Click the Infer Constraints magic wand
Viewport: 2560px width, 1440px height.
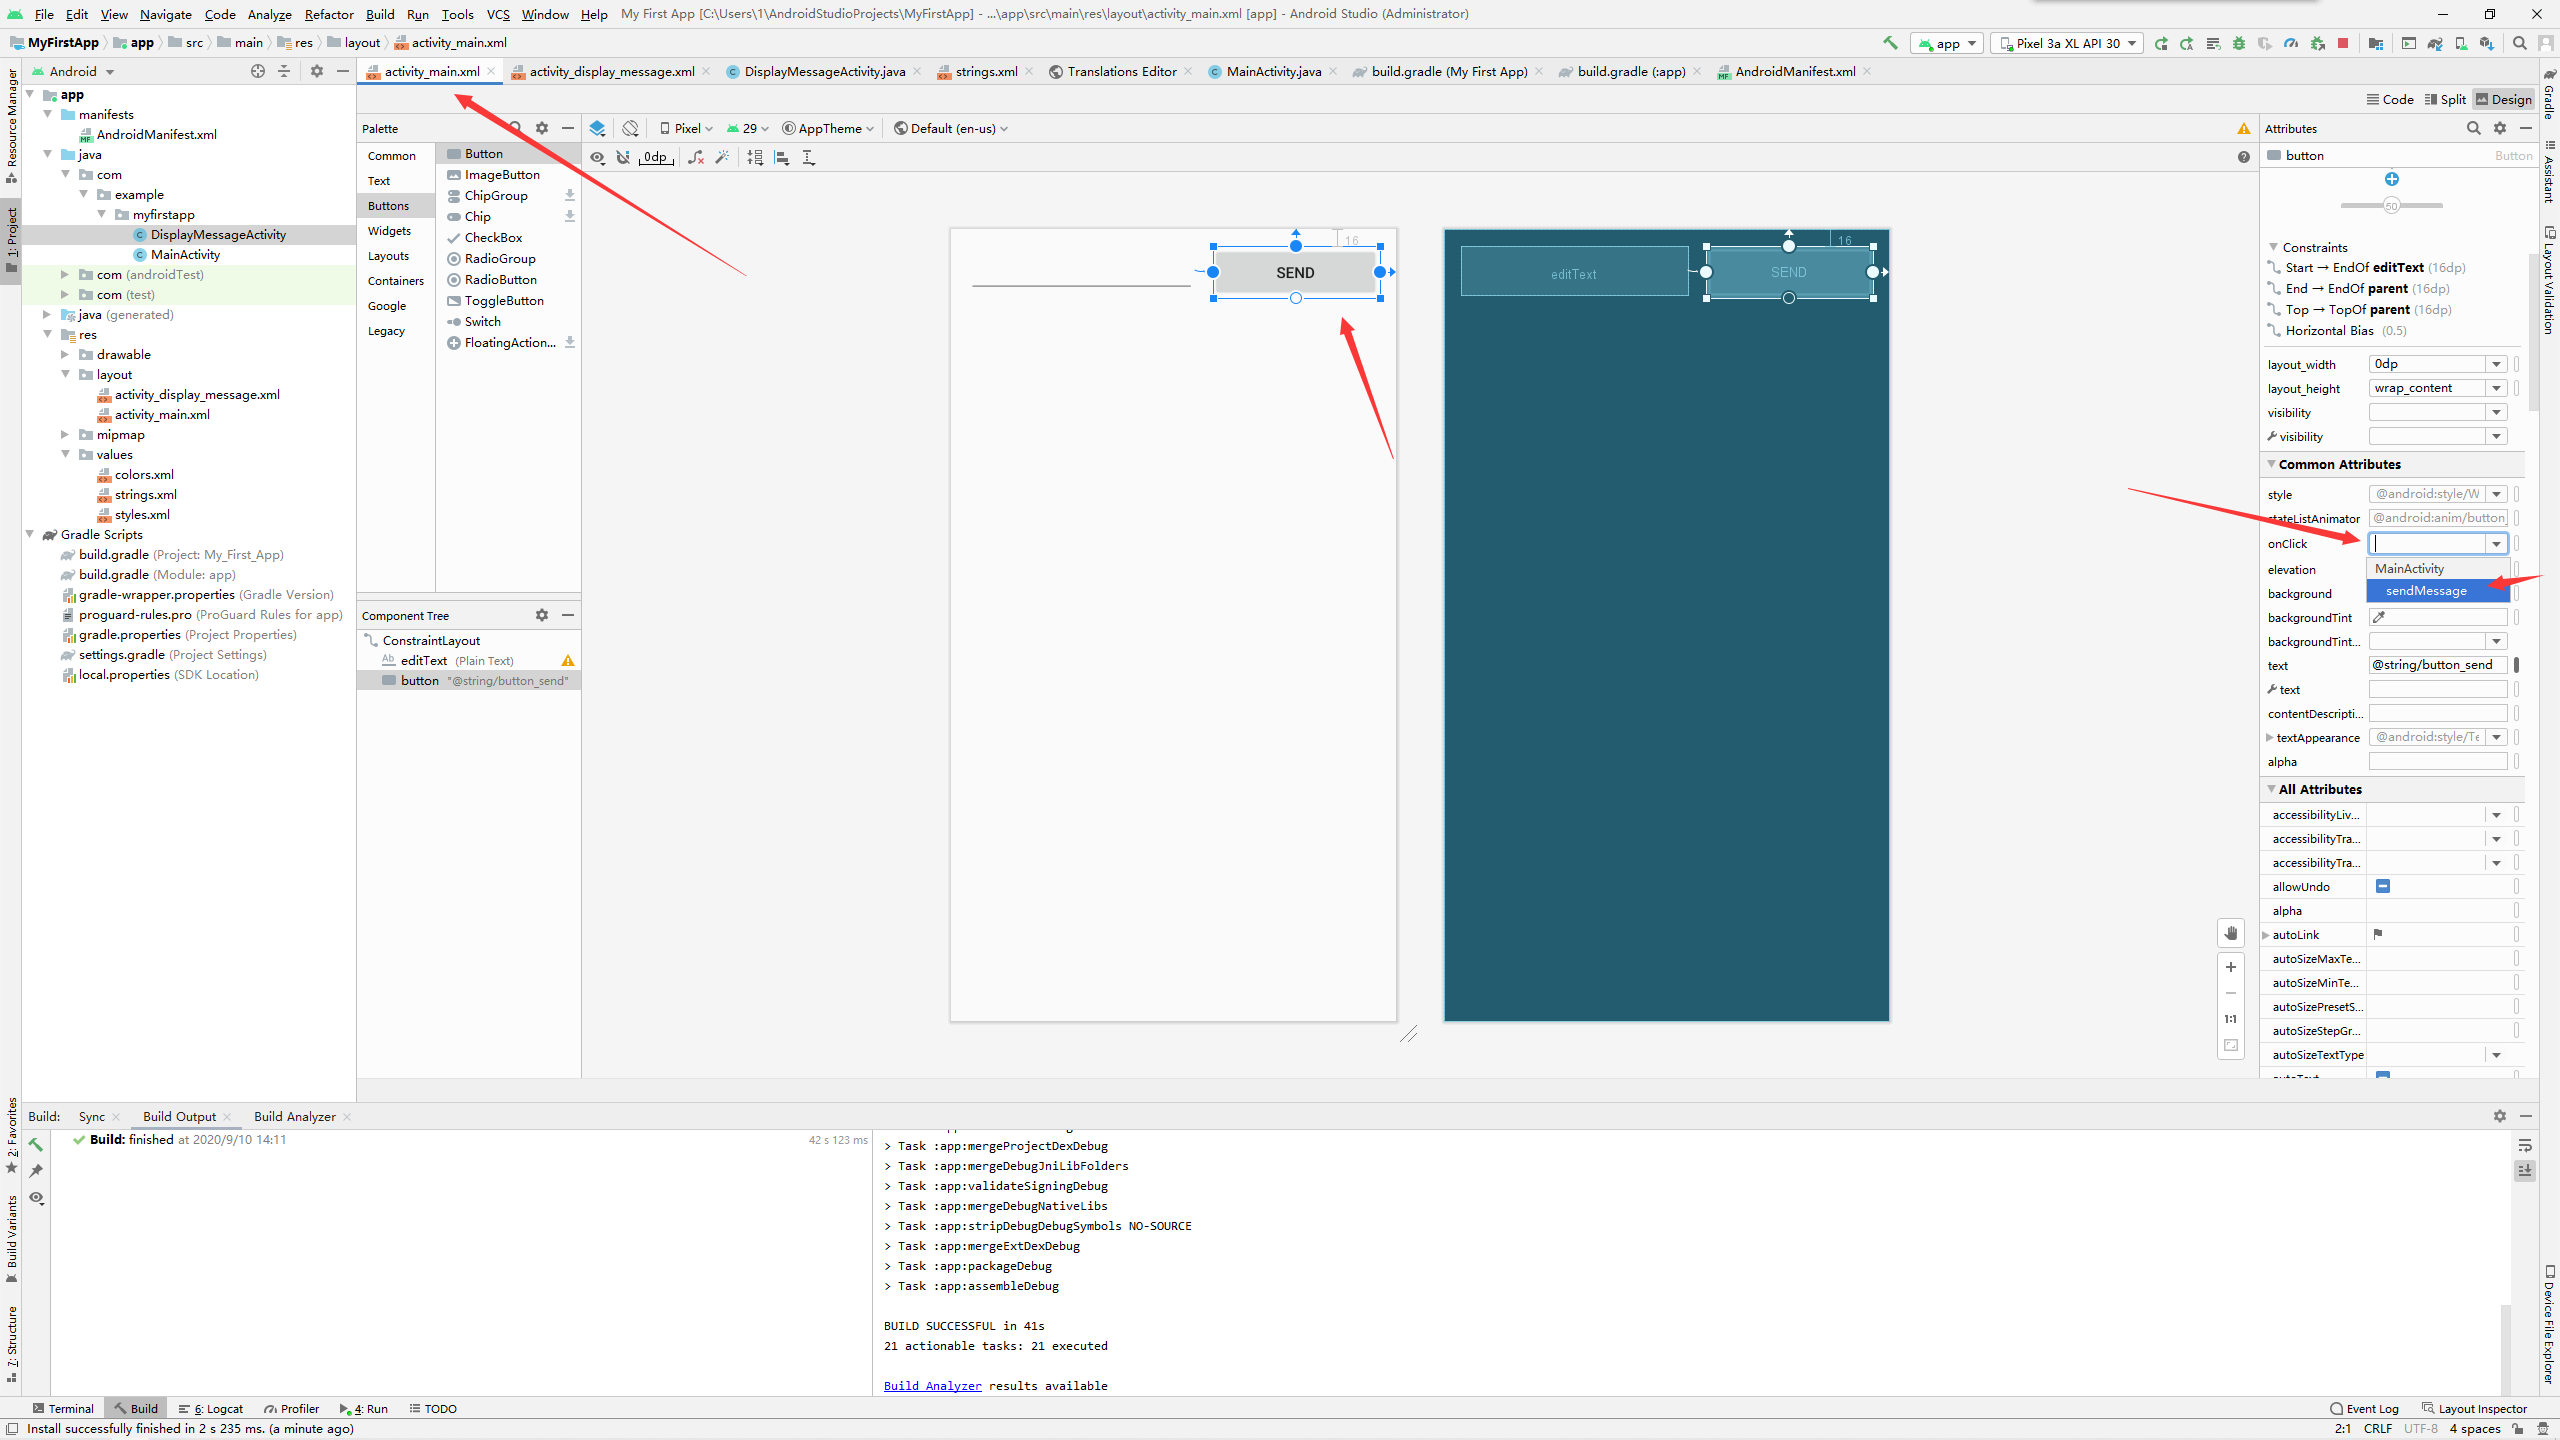click(x=722, y=157)
